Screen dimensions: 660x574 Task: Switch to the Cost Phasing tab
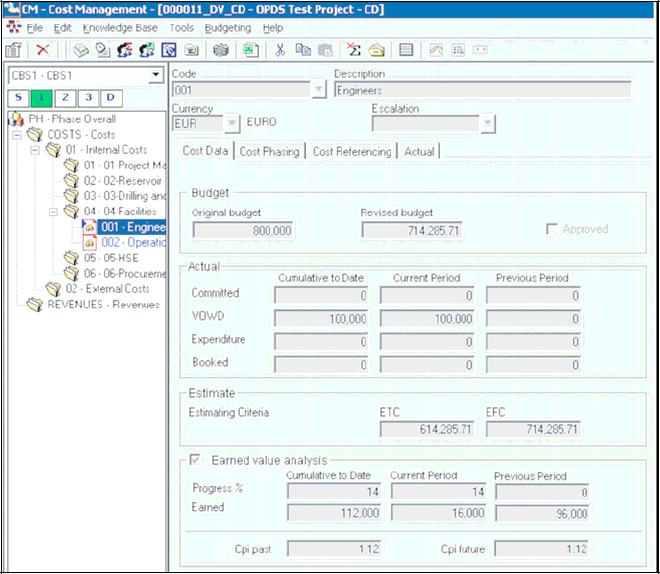coord(269,151)
